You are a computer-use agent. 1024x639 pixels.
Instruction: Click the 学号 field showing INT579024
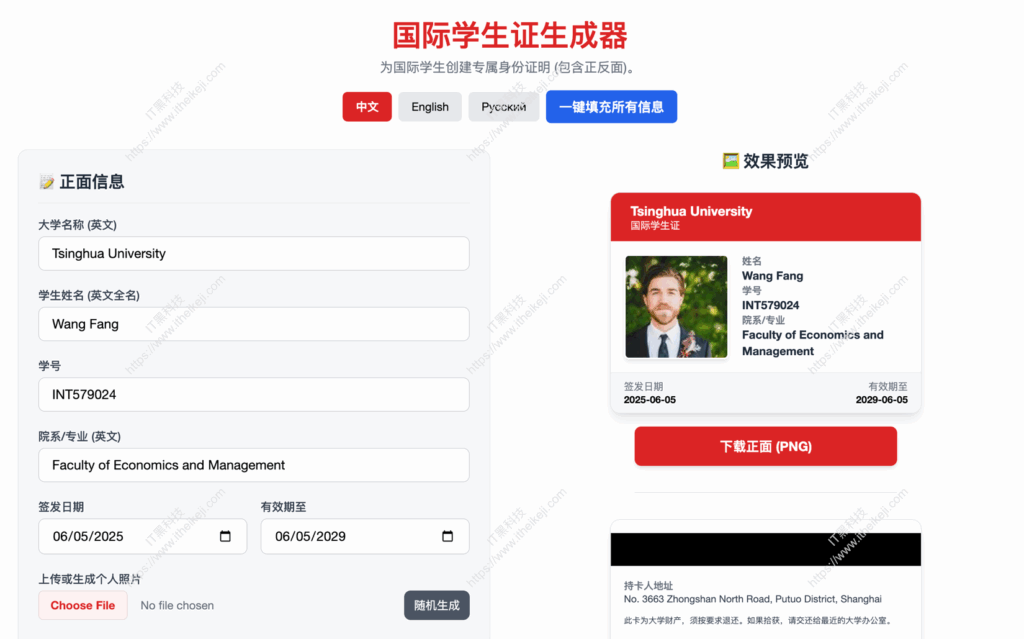coord(253,394)
